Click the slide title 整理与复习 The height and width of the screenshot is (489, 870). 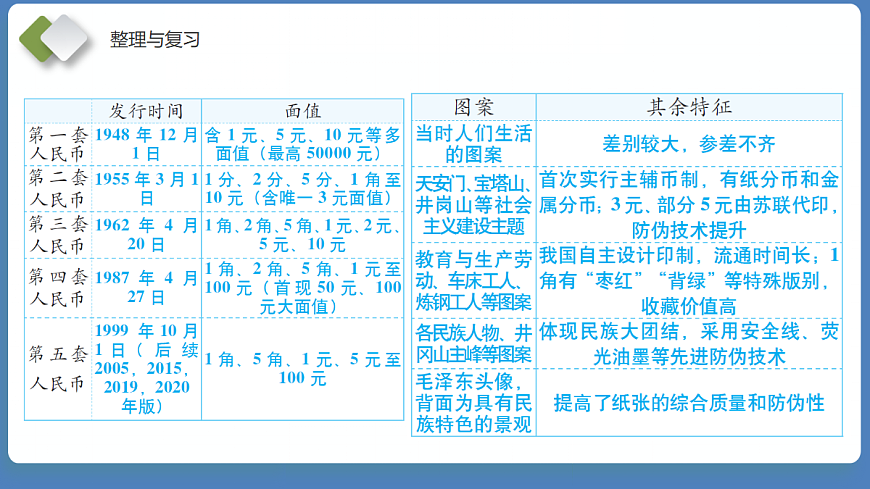click(155, 39)
